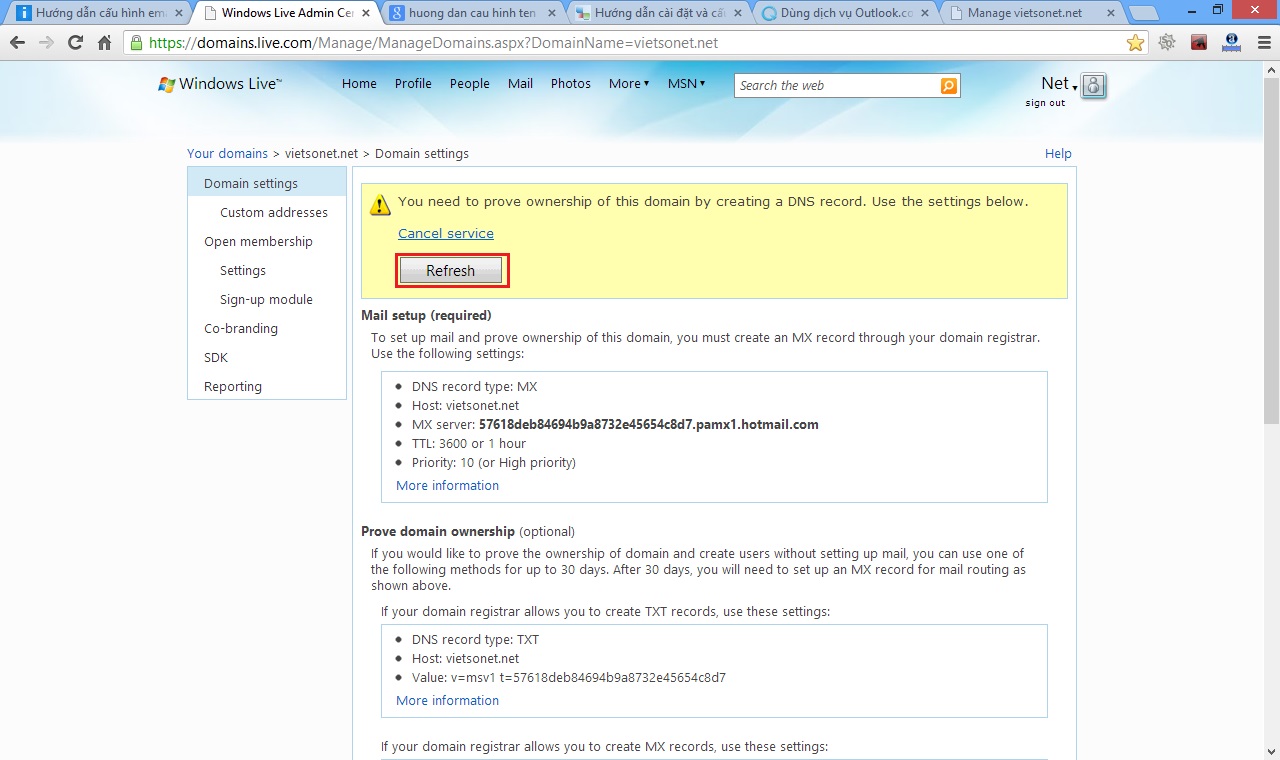Open Profile in Windows Live navigation
This screenshot has height=760, width=1280.
click(x=413, y=84)
